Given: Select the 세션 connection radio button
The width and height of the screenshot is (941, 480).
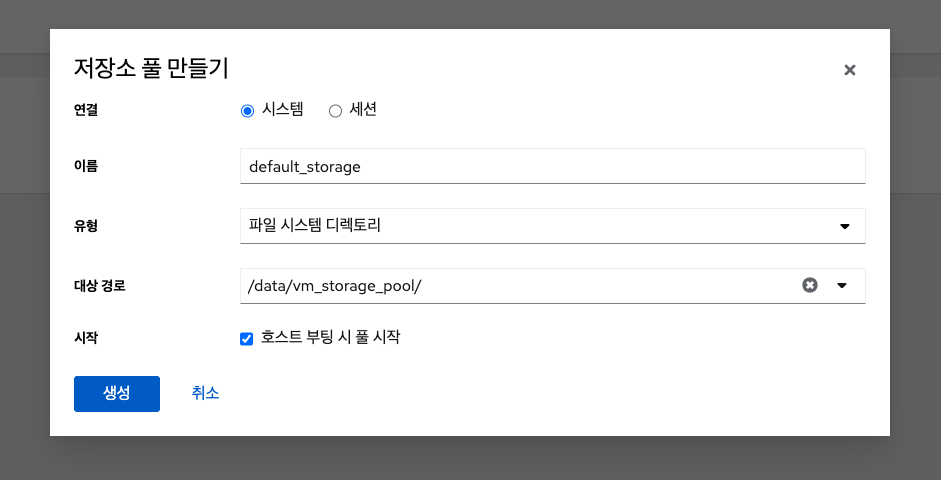Looking at the screenshot, I should 336,111.
